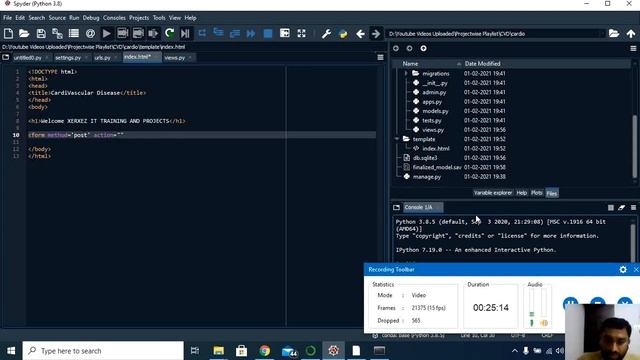Image resolution: width=640 pixels, height=360 pixels.
Task: Run the file with the play button
Action: [x=107, y=33]
